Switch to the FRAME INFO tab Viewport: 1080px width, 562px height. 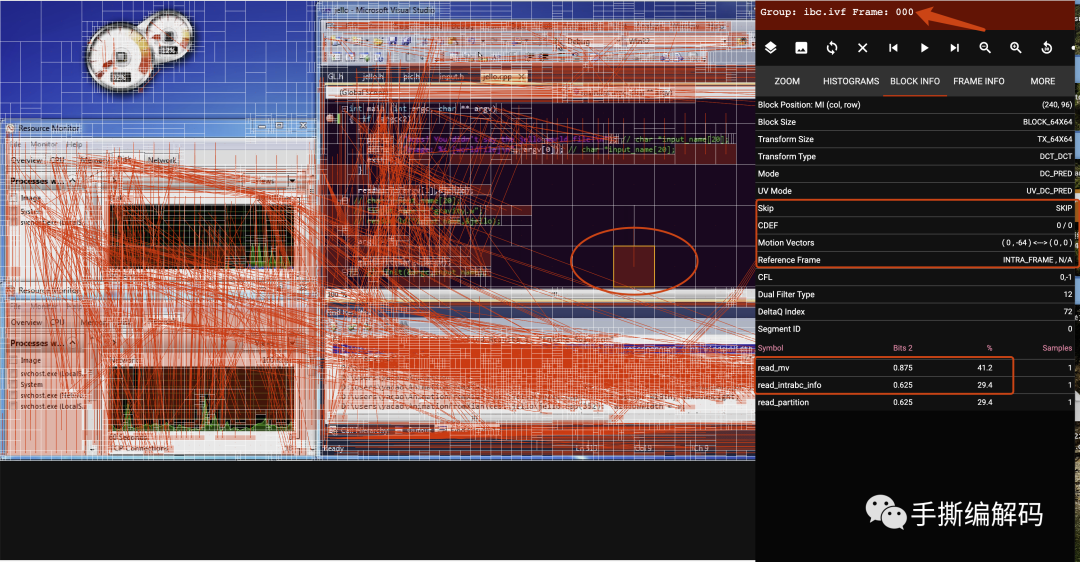pos(979,81)
